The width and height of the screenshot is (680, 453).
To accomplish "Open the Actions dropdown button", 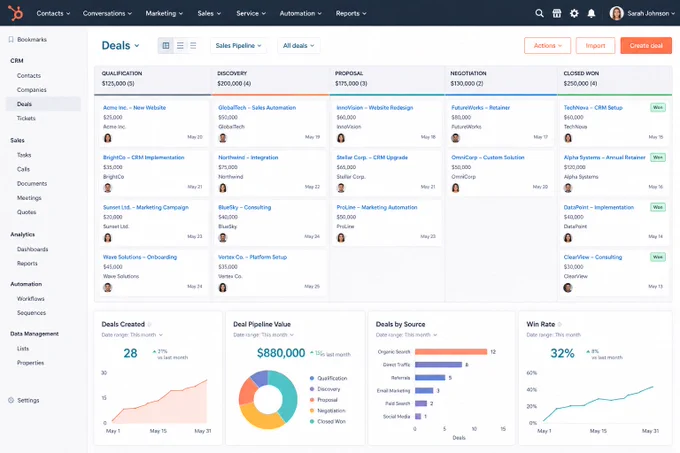I will pyautogui.click(x=547, y=46).
